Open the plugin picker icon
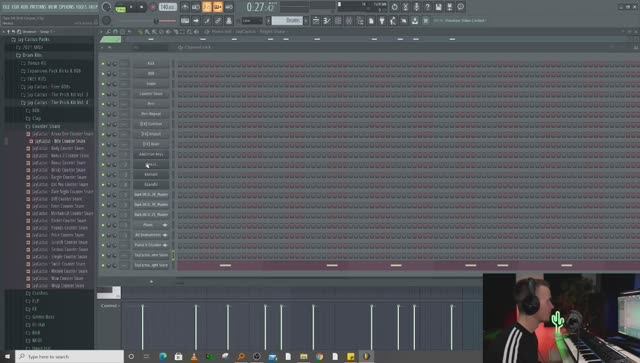The image size is (640, 363). (382, 20)
